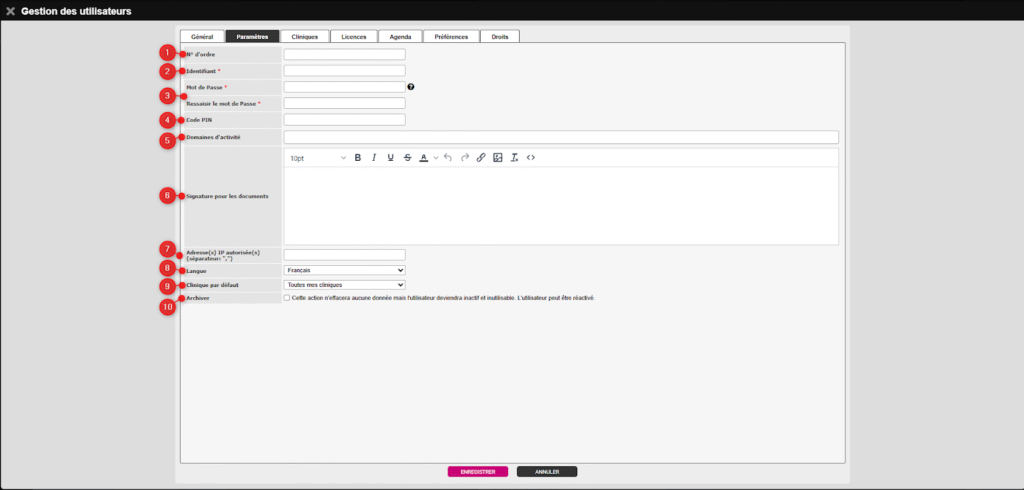Click the underline icon in signature toolbar

click(x=390, y=158)
